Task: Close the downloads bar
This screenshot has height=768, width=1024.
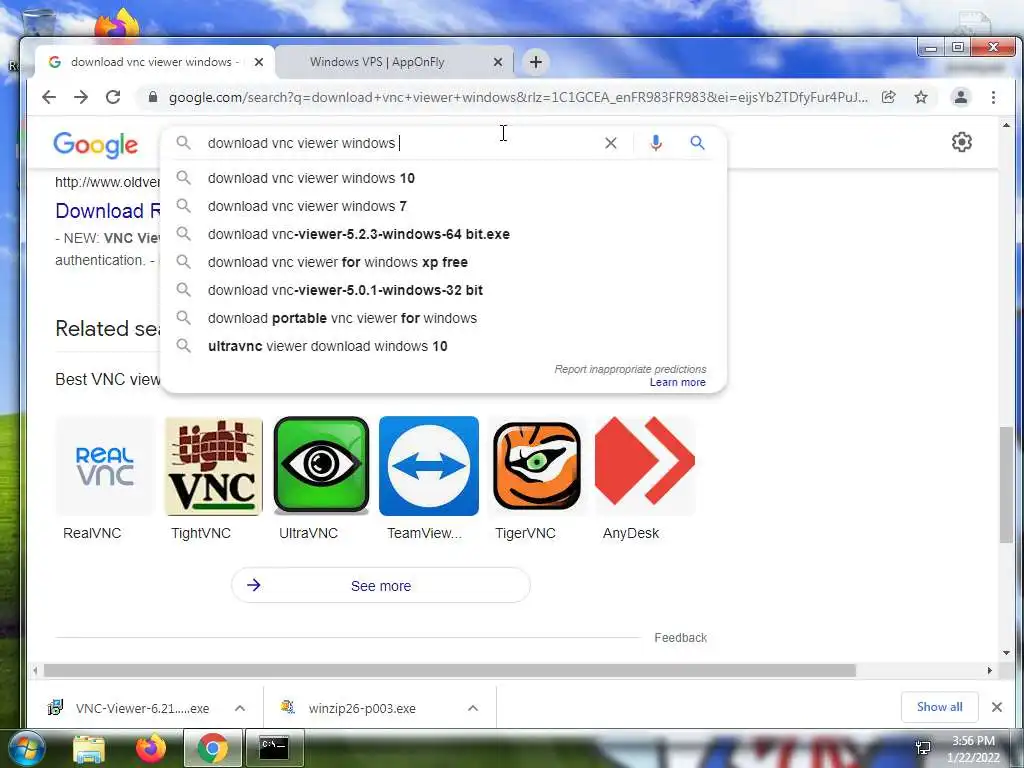Action: pos(997,707)
